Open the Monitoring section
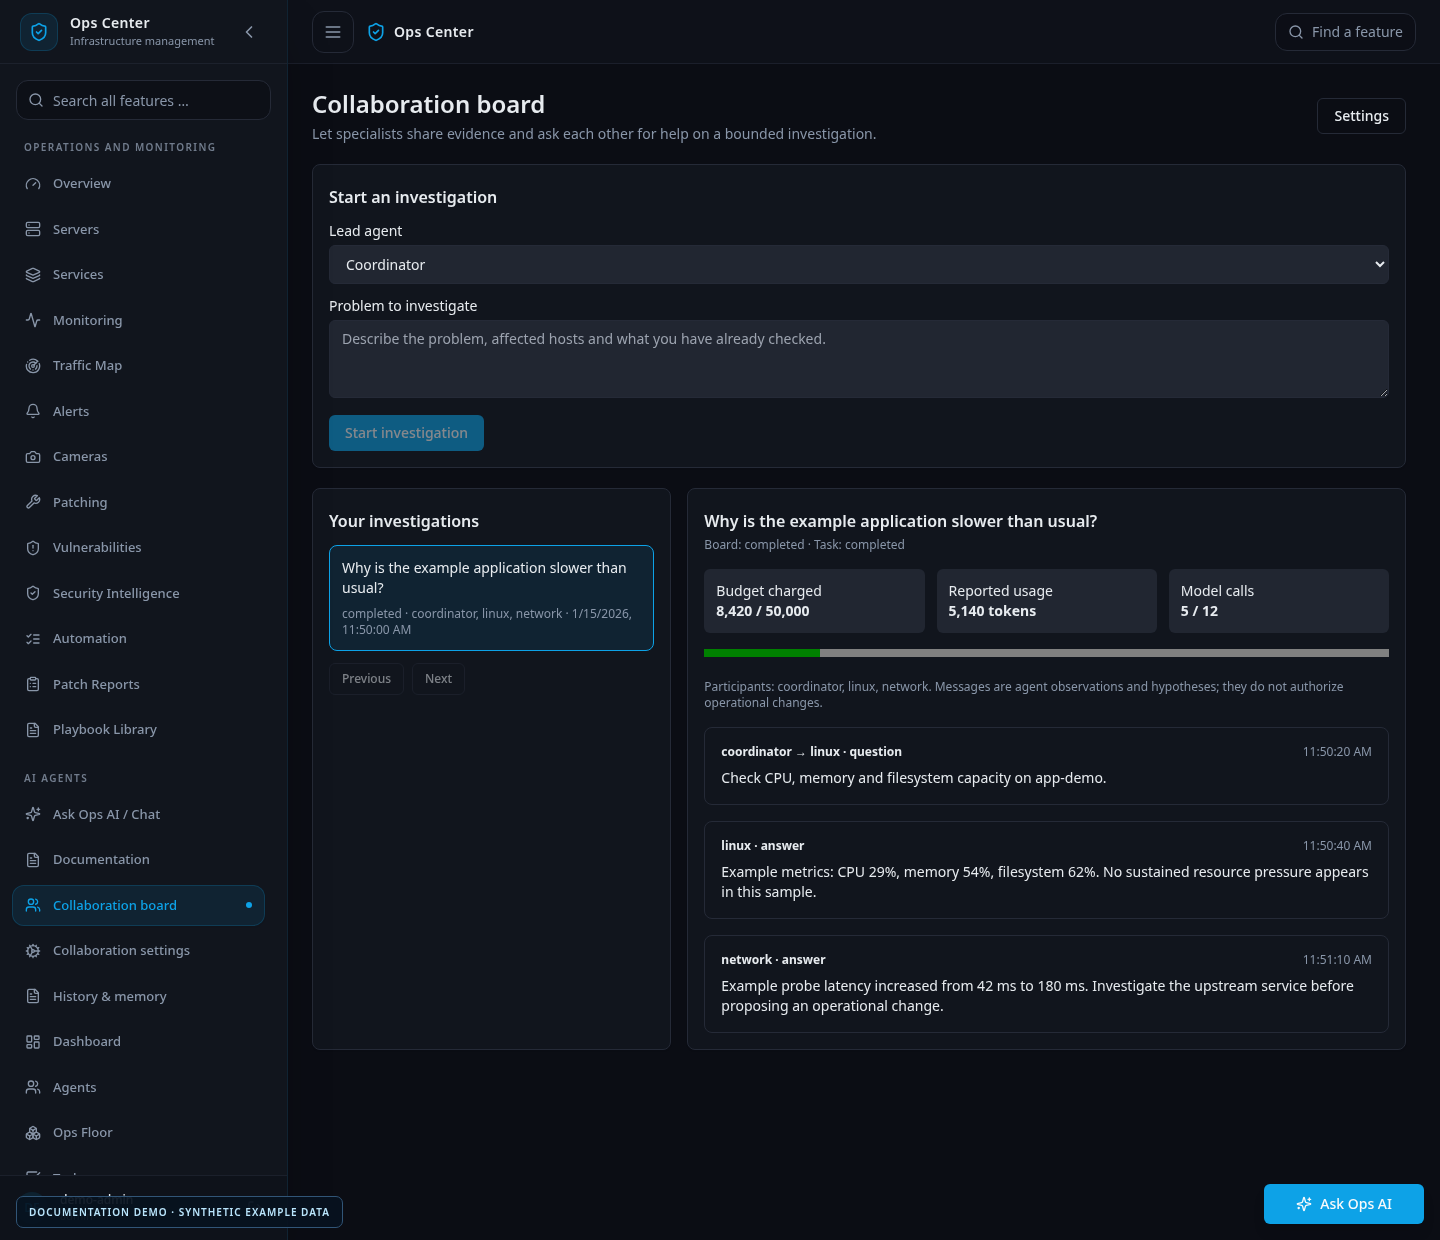Screen dimensions: 1440x1240 point(138,321)
